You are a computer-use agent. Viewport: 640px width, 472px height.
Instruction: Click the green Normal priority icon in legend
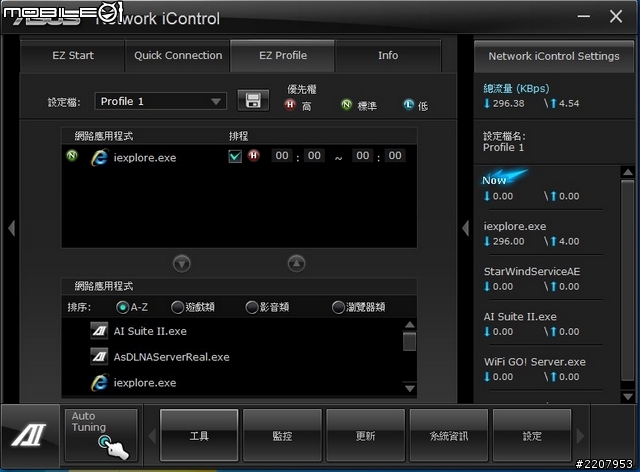pos(346,105)
